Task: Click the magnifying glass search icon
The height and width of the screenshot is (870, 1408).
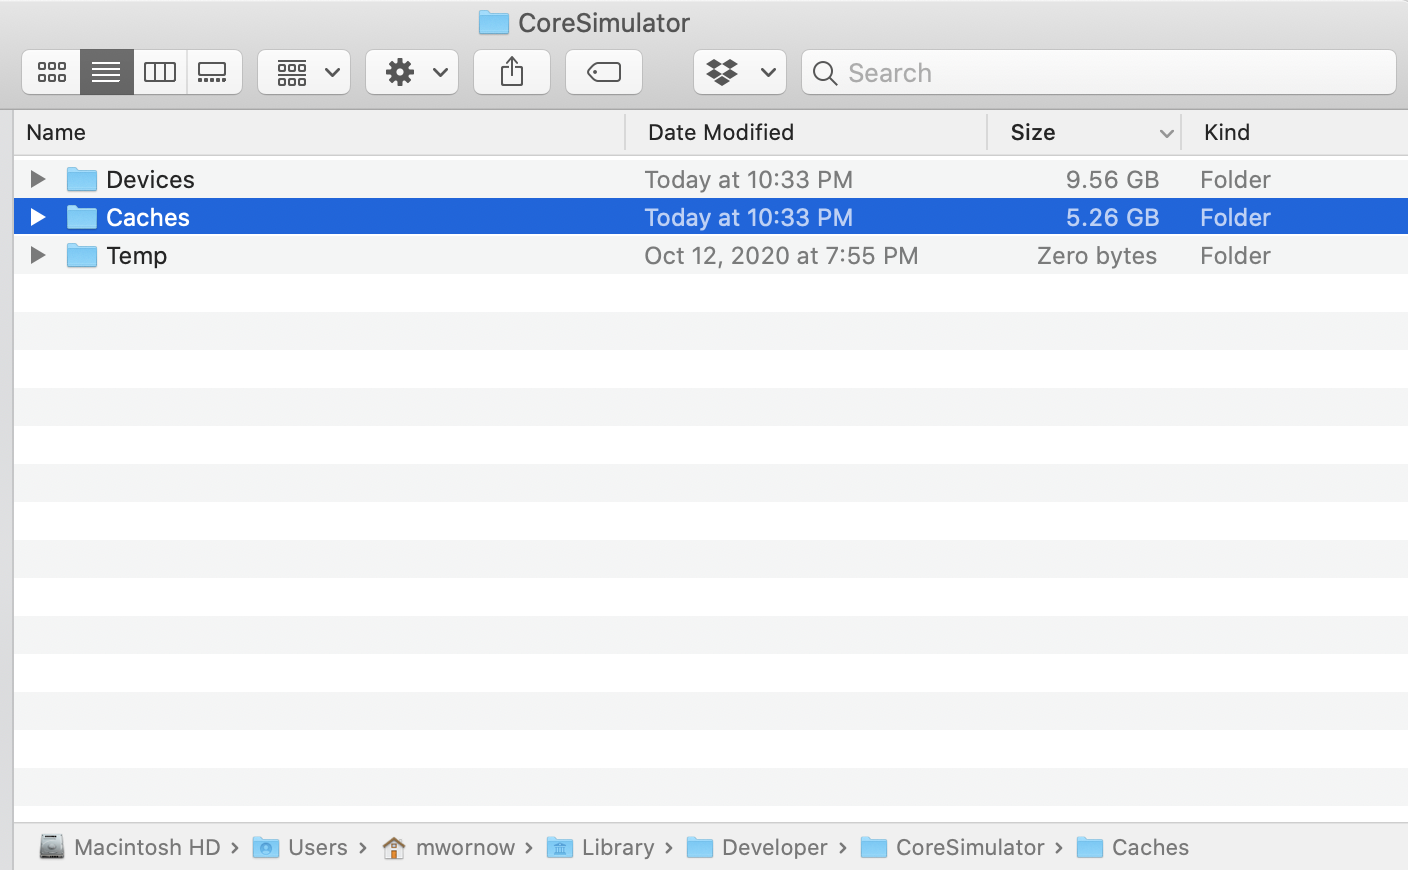Action: click(825, 73)
